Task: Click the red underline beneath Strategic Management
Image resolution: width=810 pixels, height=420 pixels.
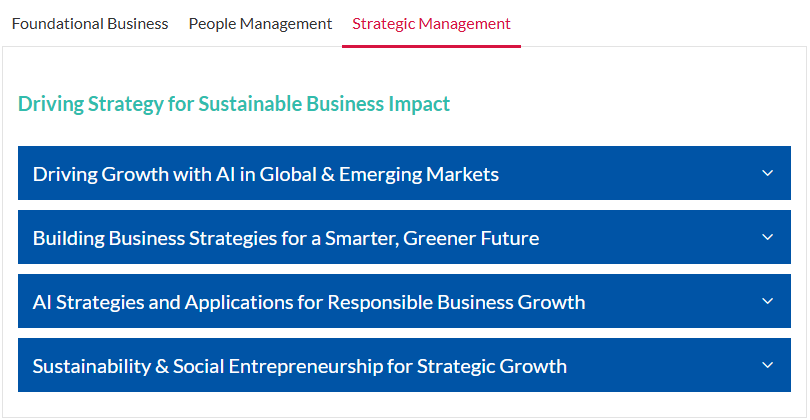Action: [x=431, y=46]
